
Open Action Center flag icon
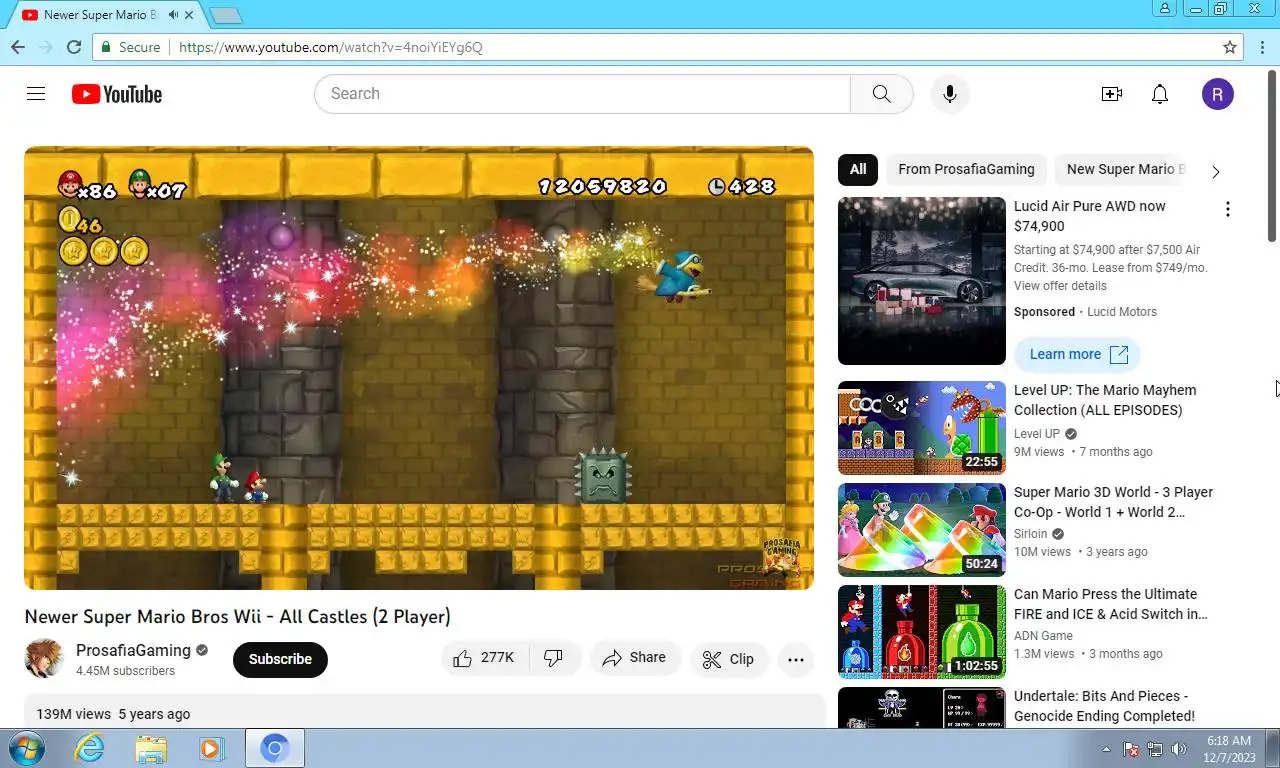(1132, 749)
